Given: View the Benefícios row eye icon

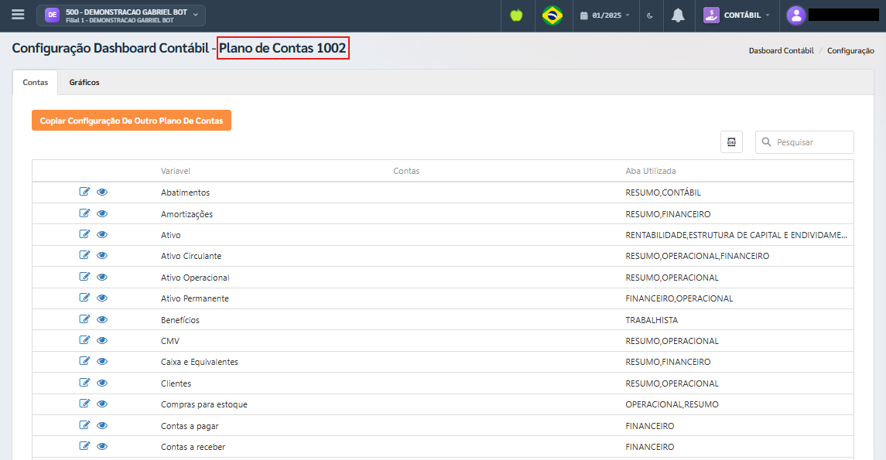Looking at the screenshot, I should 102,319.
